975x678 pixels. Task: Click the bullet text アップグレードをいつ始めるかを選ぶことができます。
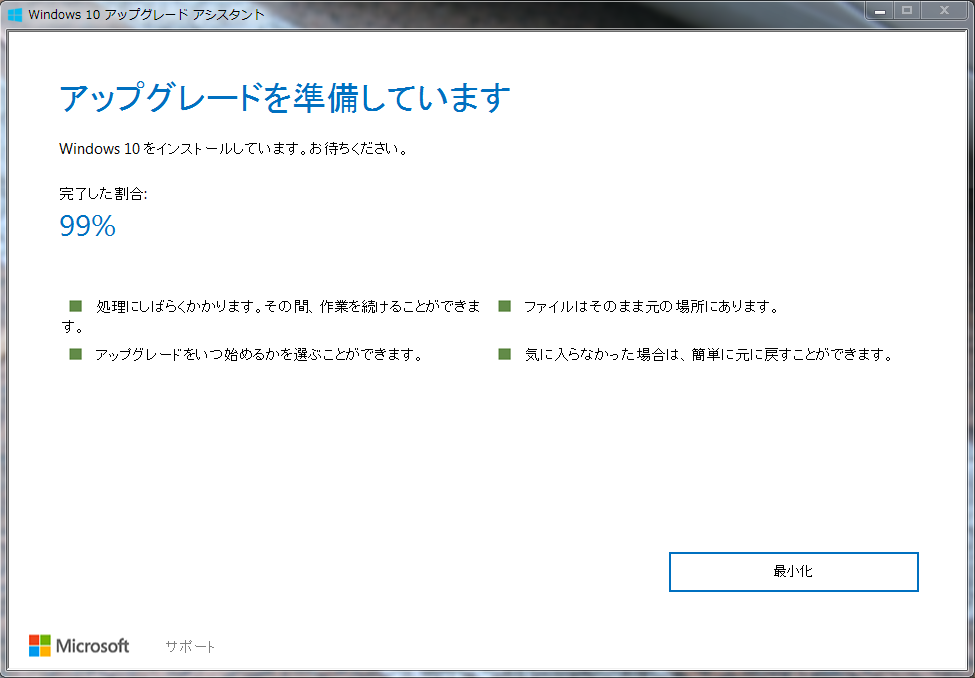pyautogui.click(x=259, y=355)
